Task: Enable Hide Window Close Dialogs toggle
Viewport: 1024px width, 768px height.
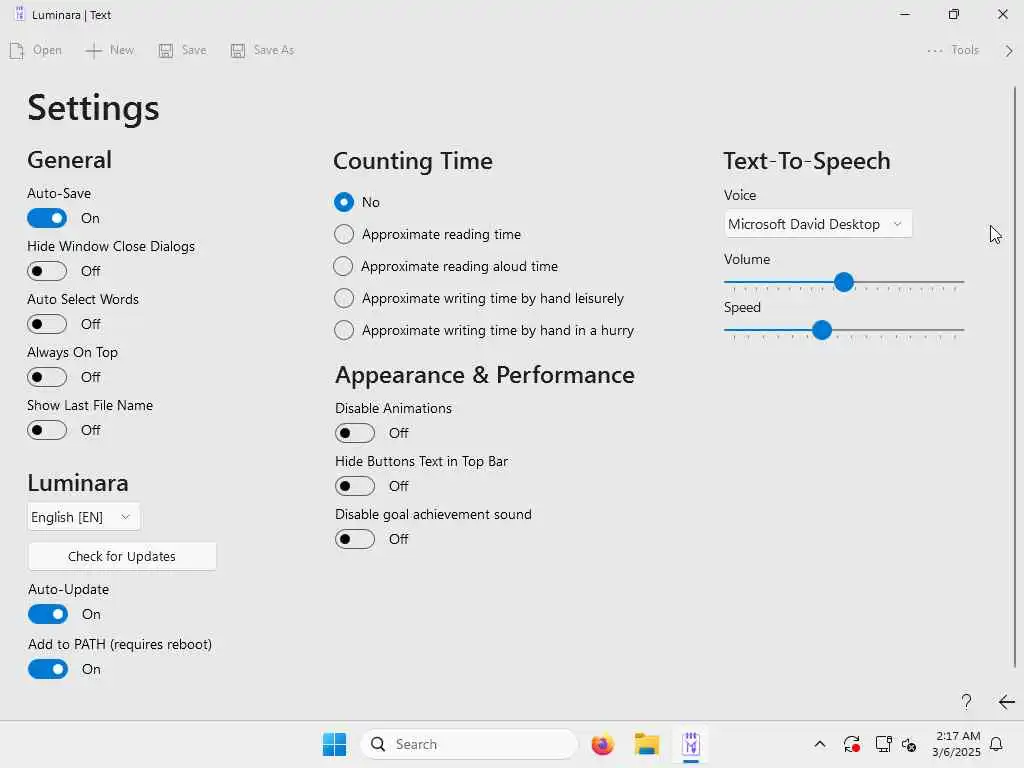Action: 47,271
